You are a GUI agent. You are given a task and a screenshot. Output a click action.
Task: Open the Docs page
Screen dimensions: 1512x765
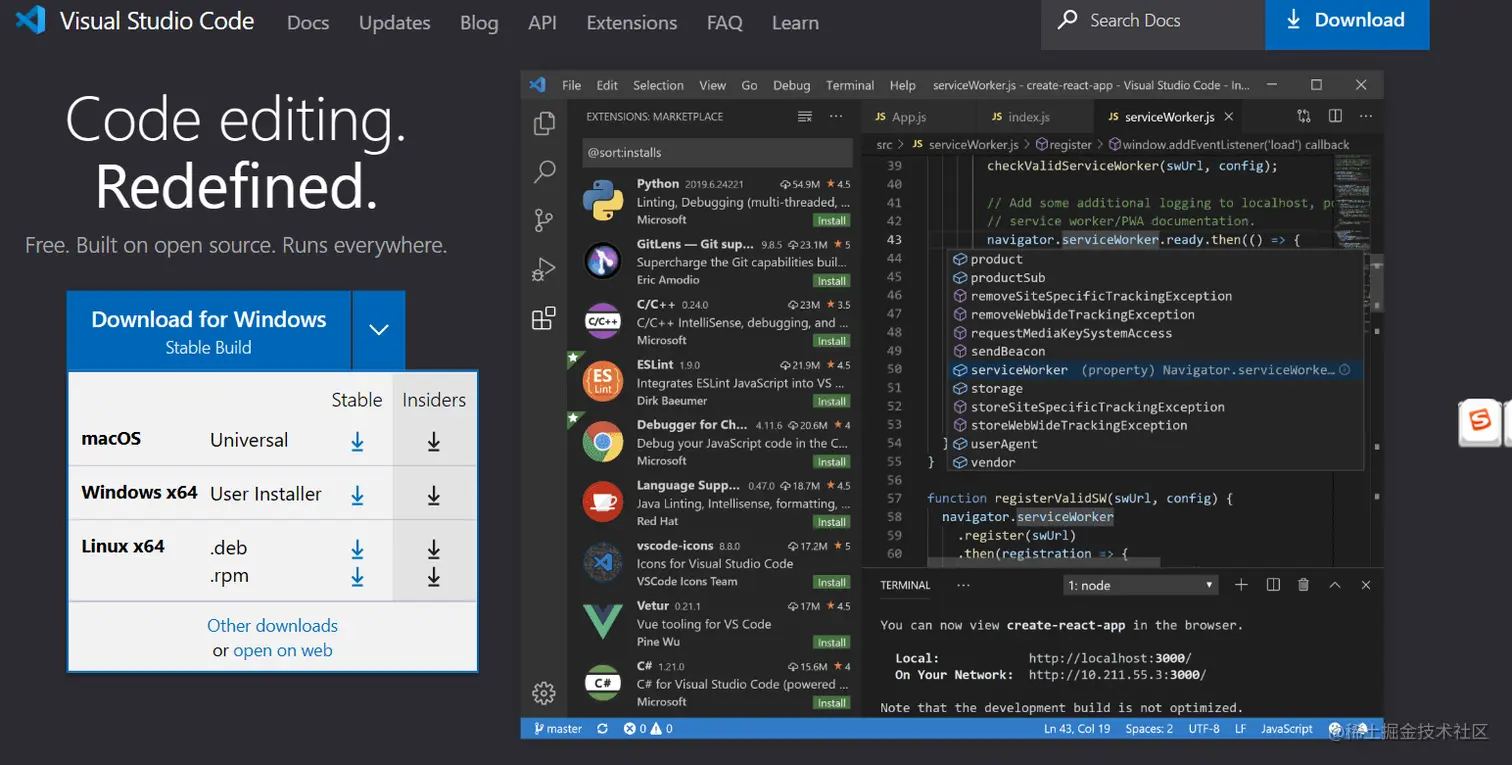coord(308,23)
